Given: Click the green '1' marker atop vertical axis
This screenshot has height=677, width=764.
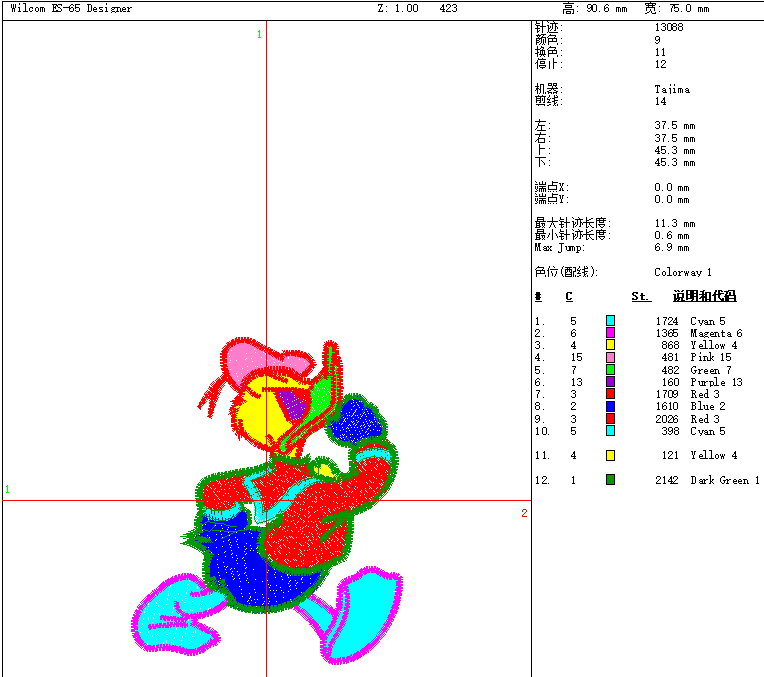Looking at the screenshot, I should pyautogui.click(x=259, y=34).
